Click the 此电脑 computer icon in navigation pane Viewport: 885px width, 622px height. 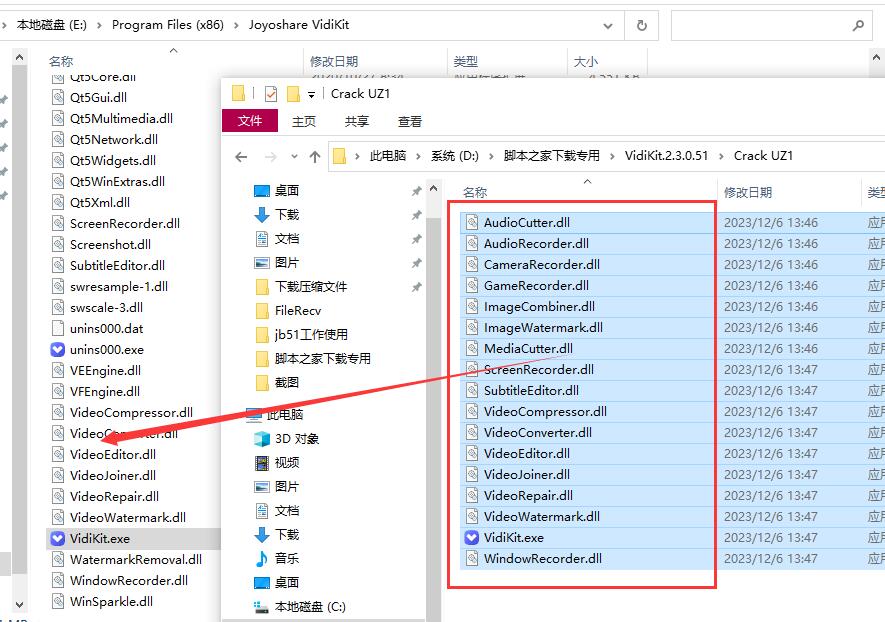[x=255, y=415]
